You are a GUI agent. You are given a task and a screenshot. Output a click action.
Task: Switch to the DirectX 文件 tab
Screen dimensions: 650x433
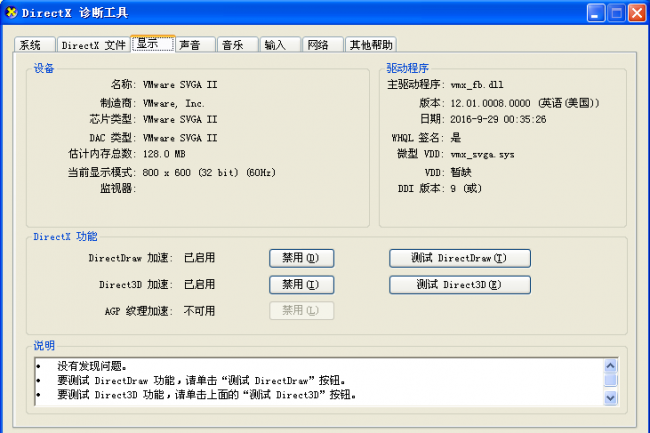tap(93, 45)
